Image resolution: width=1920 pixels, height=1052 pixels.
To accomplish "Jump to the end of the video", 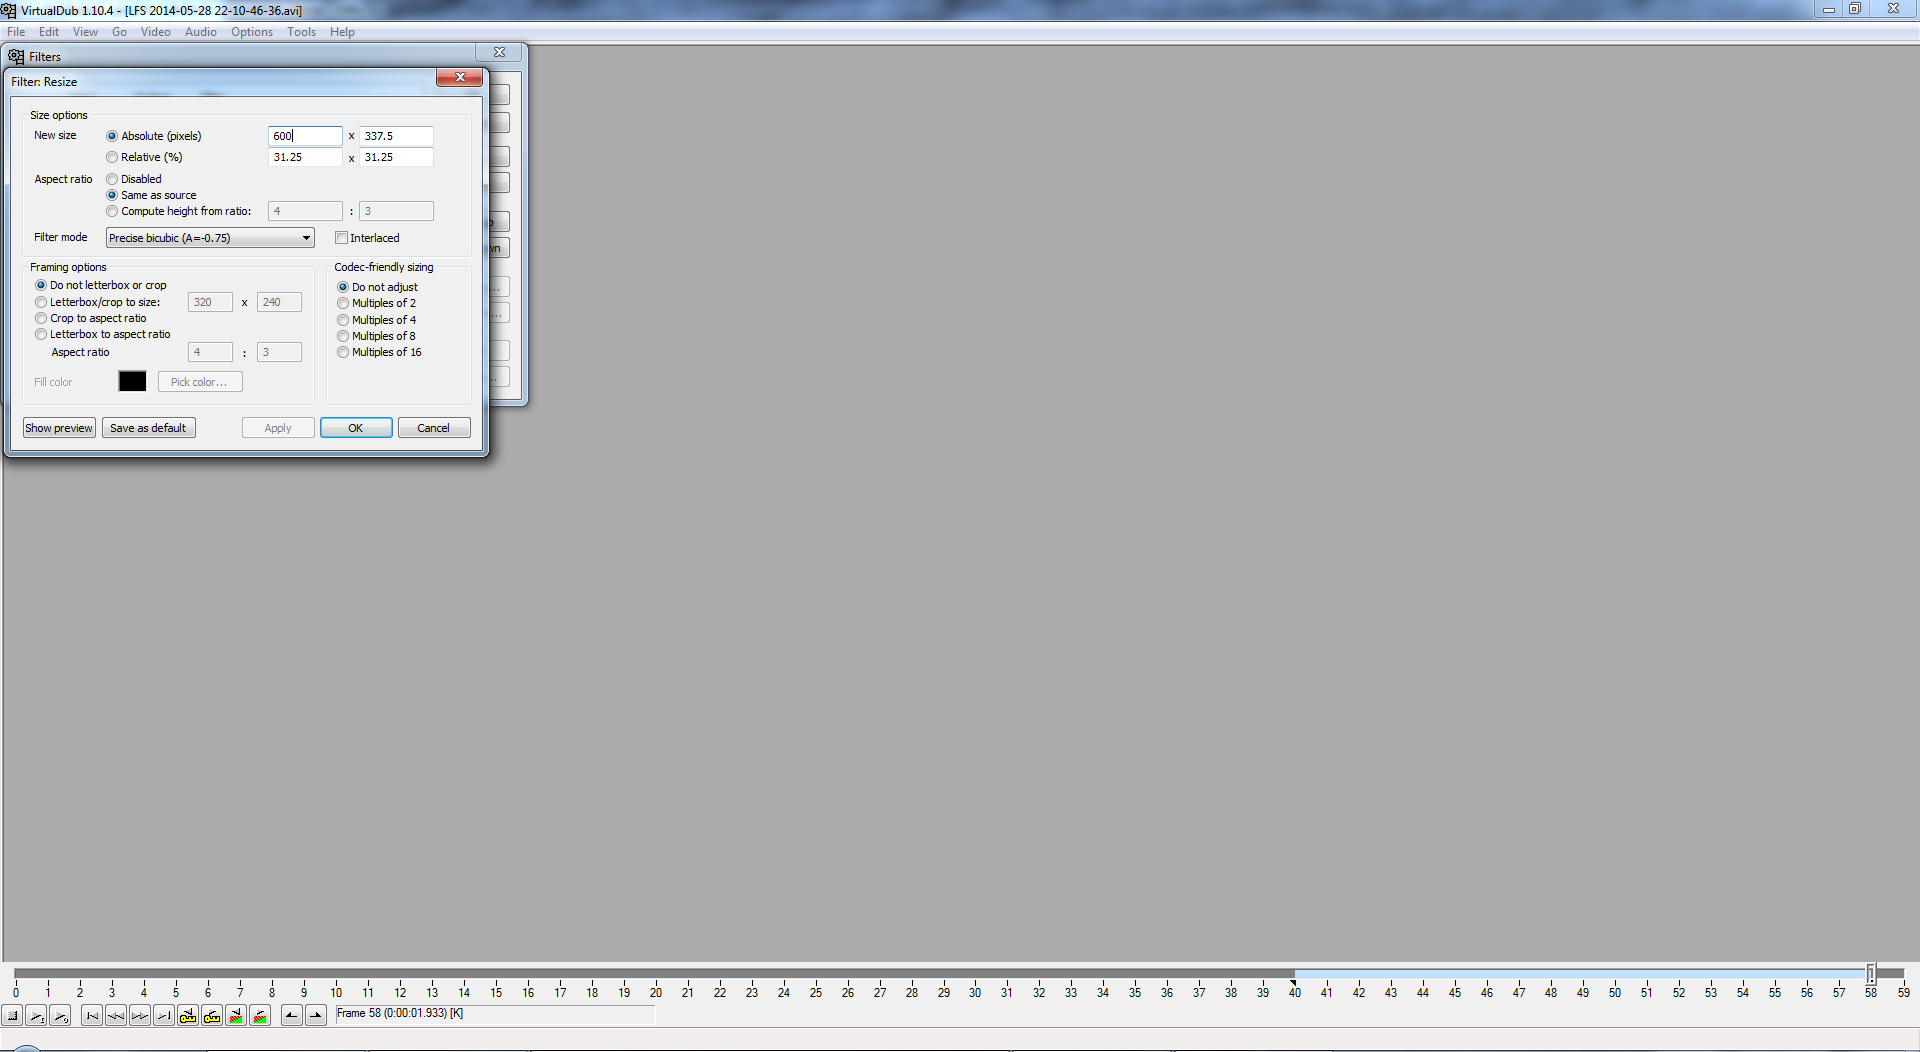I will pos(164,1016).
